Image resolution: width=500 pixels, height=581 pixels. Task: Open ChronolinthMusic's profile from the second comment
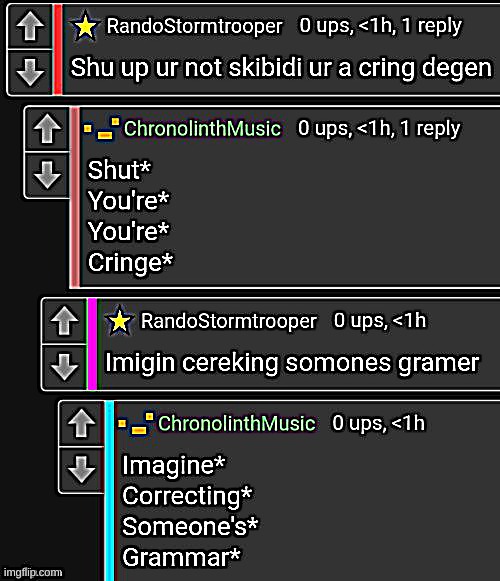point(202,129)
